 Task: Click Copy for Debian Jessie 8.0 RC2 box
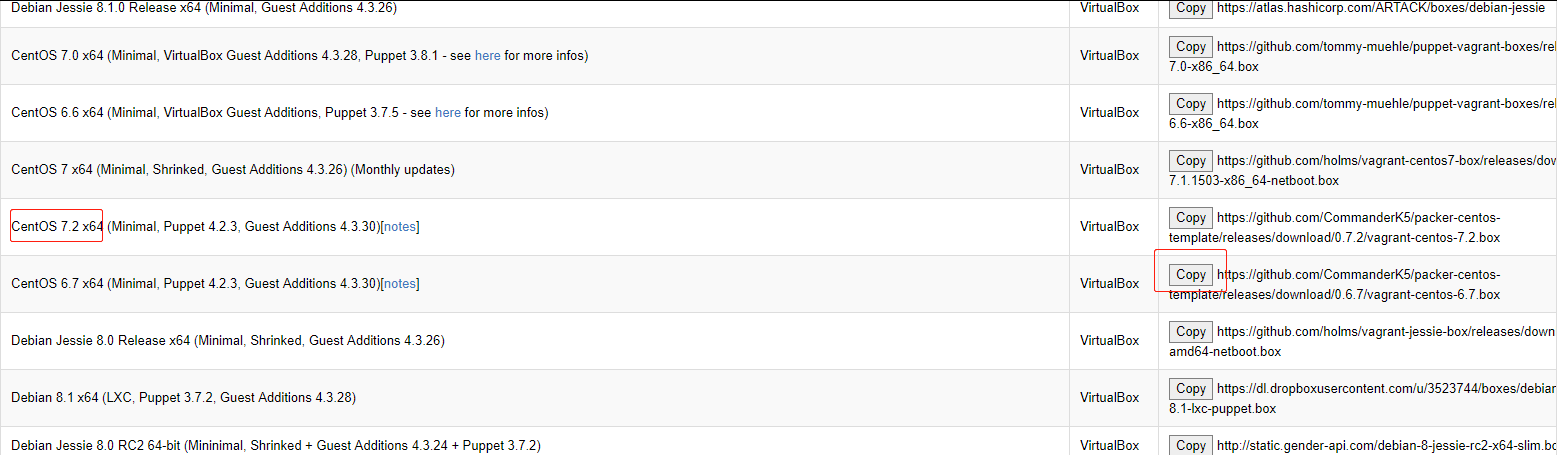click(x=1190, y=446)
